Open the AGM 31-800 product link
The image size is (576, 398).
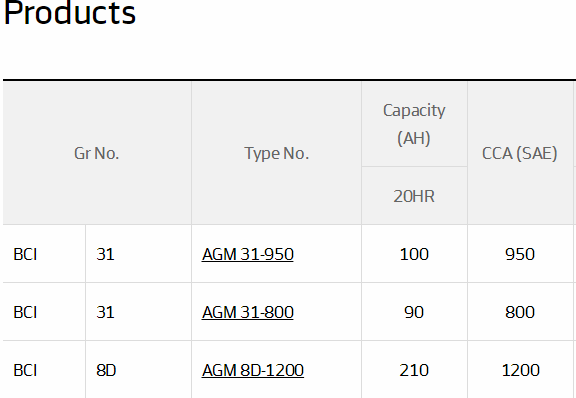click(248, 312)
